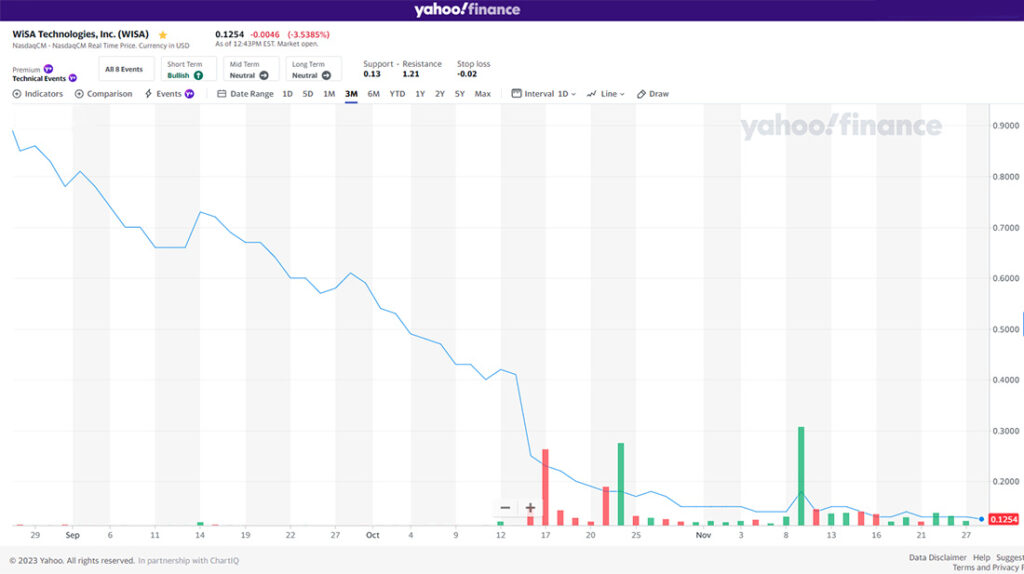
Task: Click the premium badge next to Events
Action: [x=189, y=94]
